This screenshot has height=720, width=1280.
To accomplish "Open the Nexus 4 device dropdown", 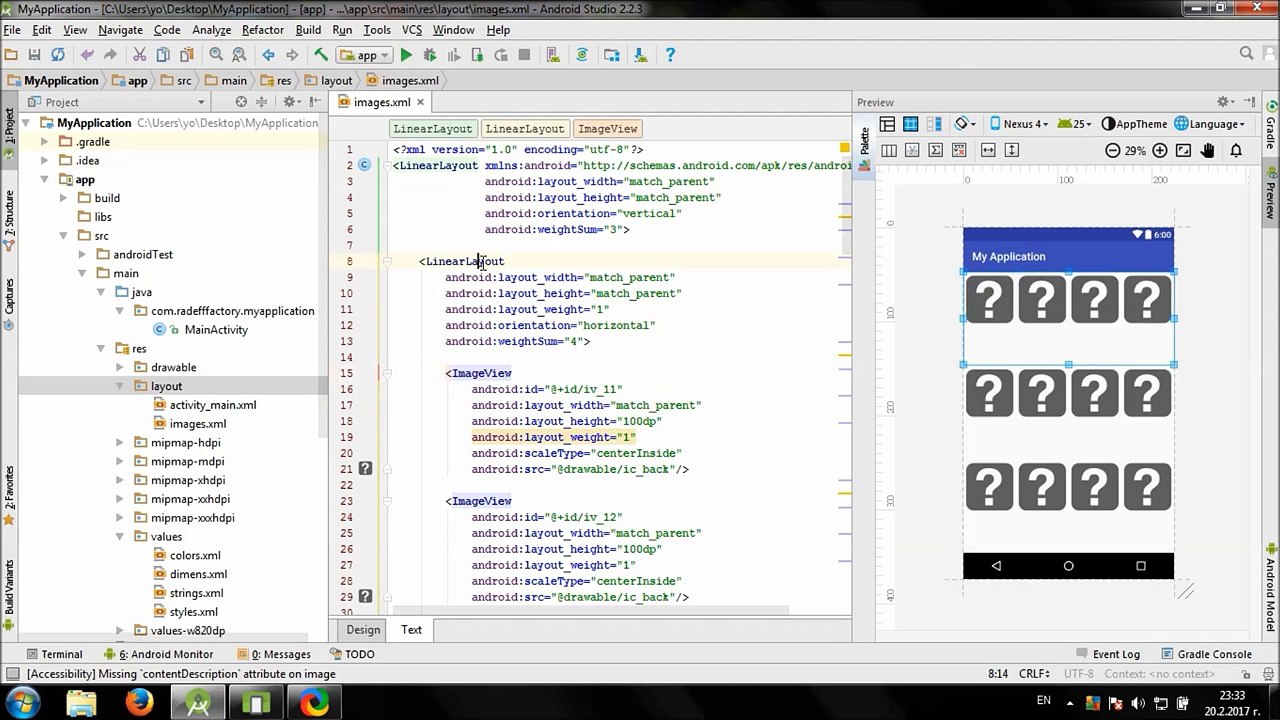I will [x=1019, y=124].
